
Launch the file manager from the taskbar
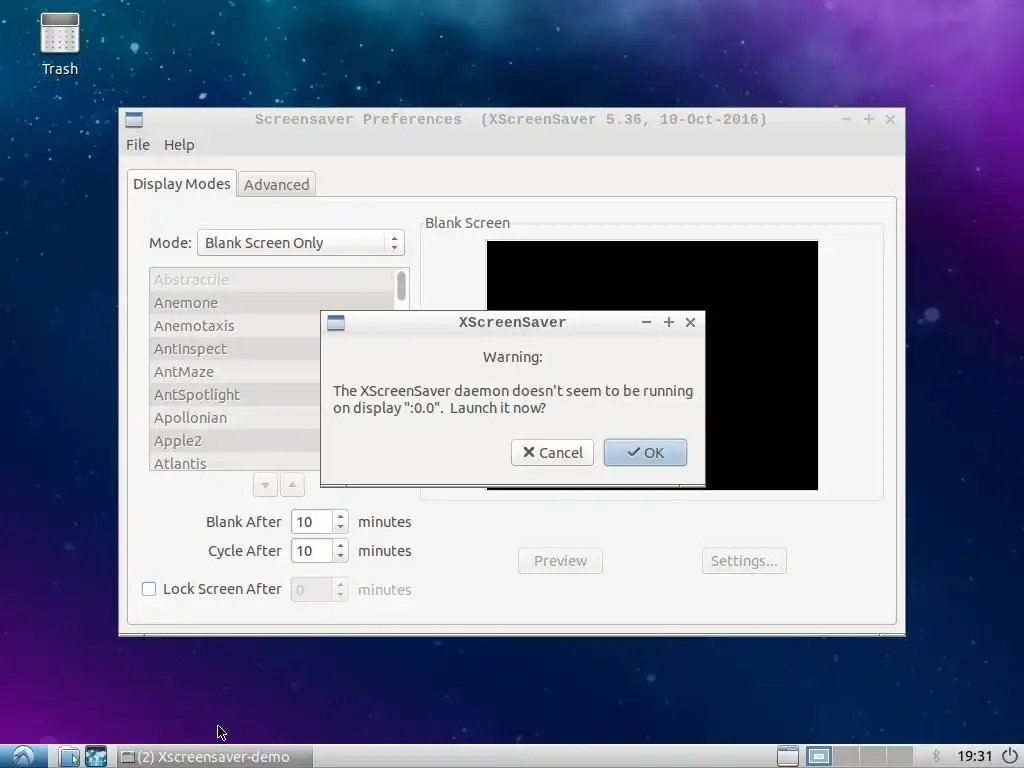69,756
